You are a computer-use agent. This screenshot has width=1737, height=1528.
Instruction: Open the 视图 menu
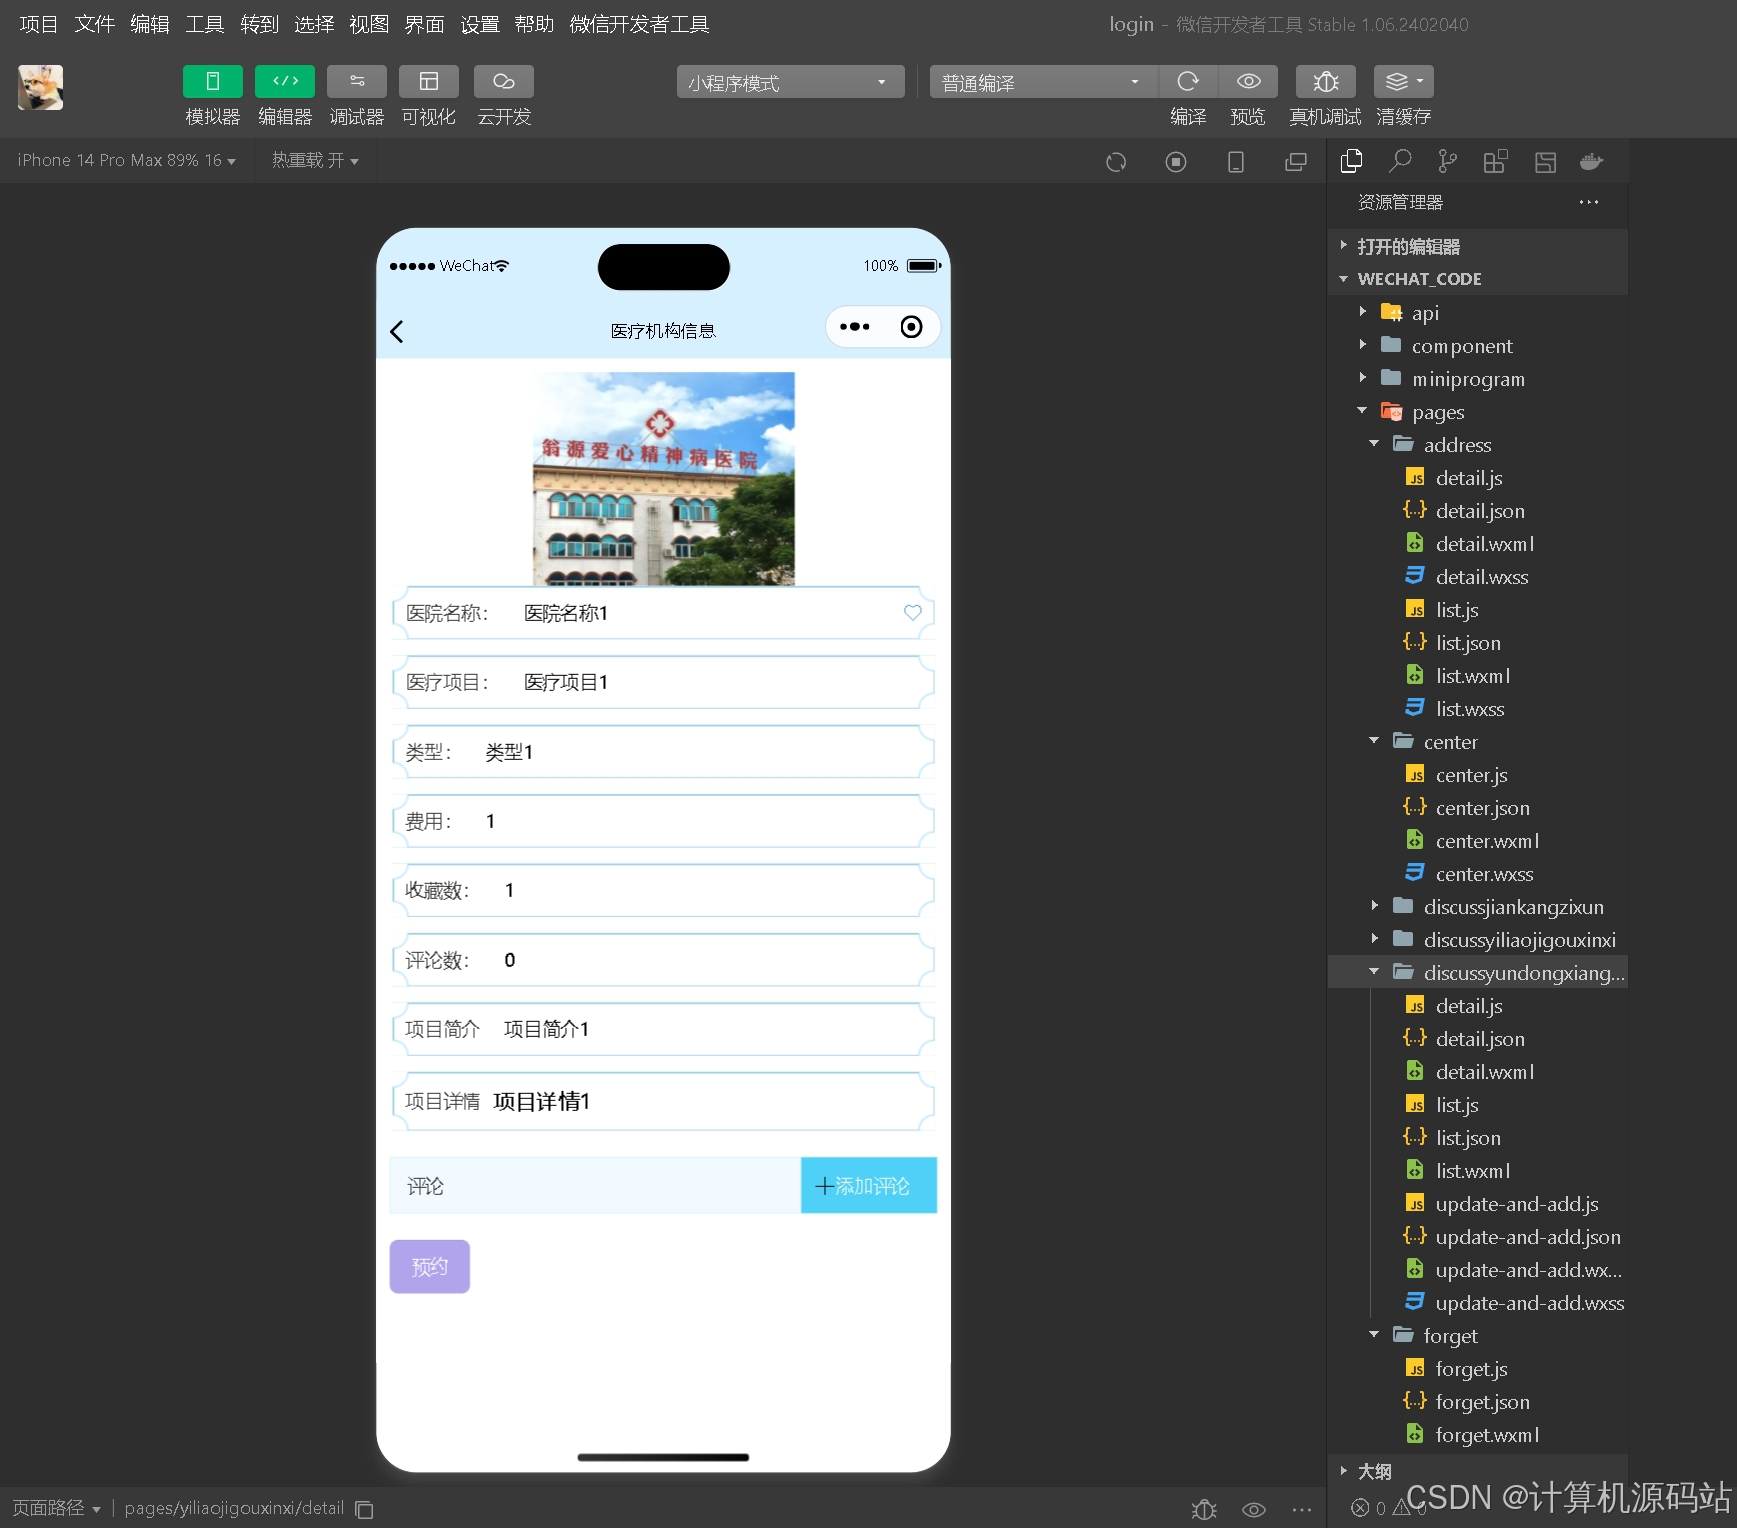369,24
